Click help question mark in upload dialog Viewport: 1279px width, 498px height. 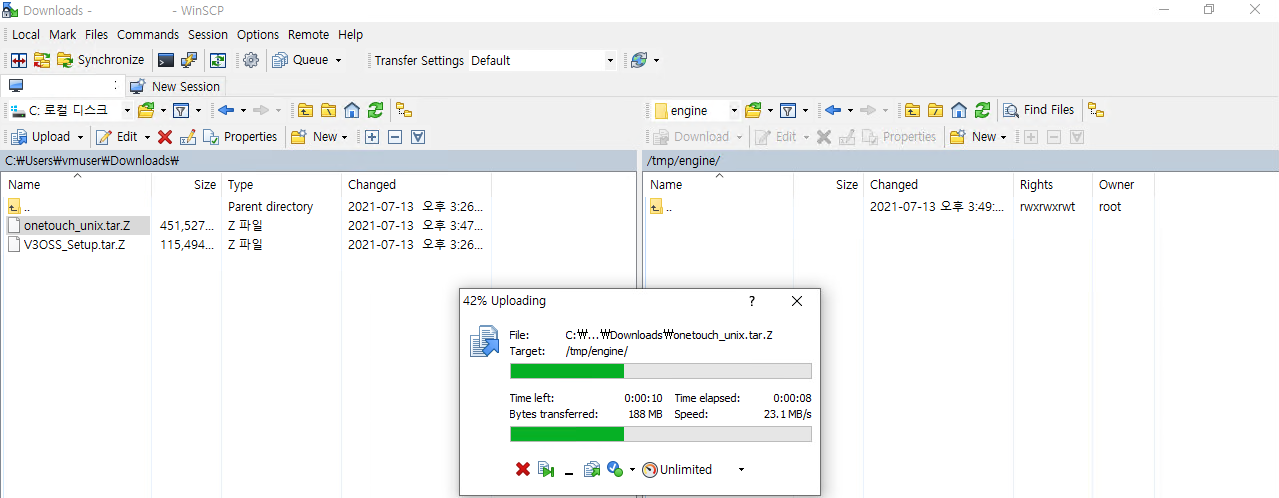[x=752, y=301]
